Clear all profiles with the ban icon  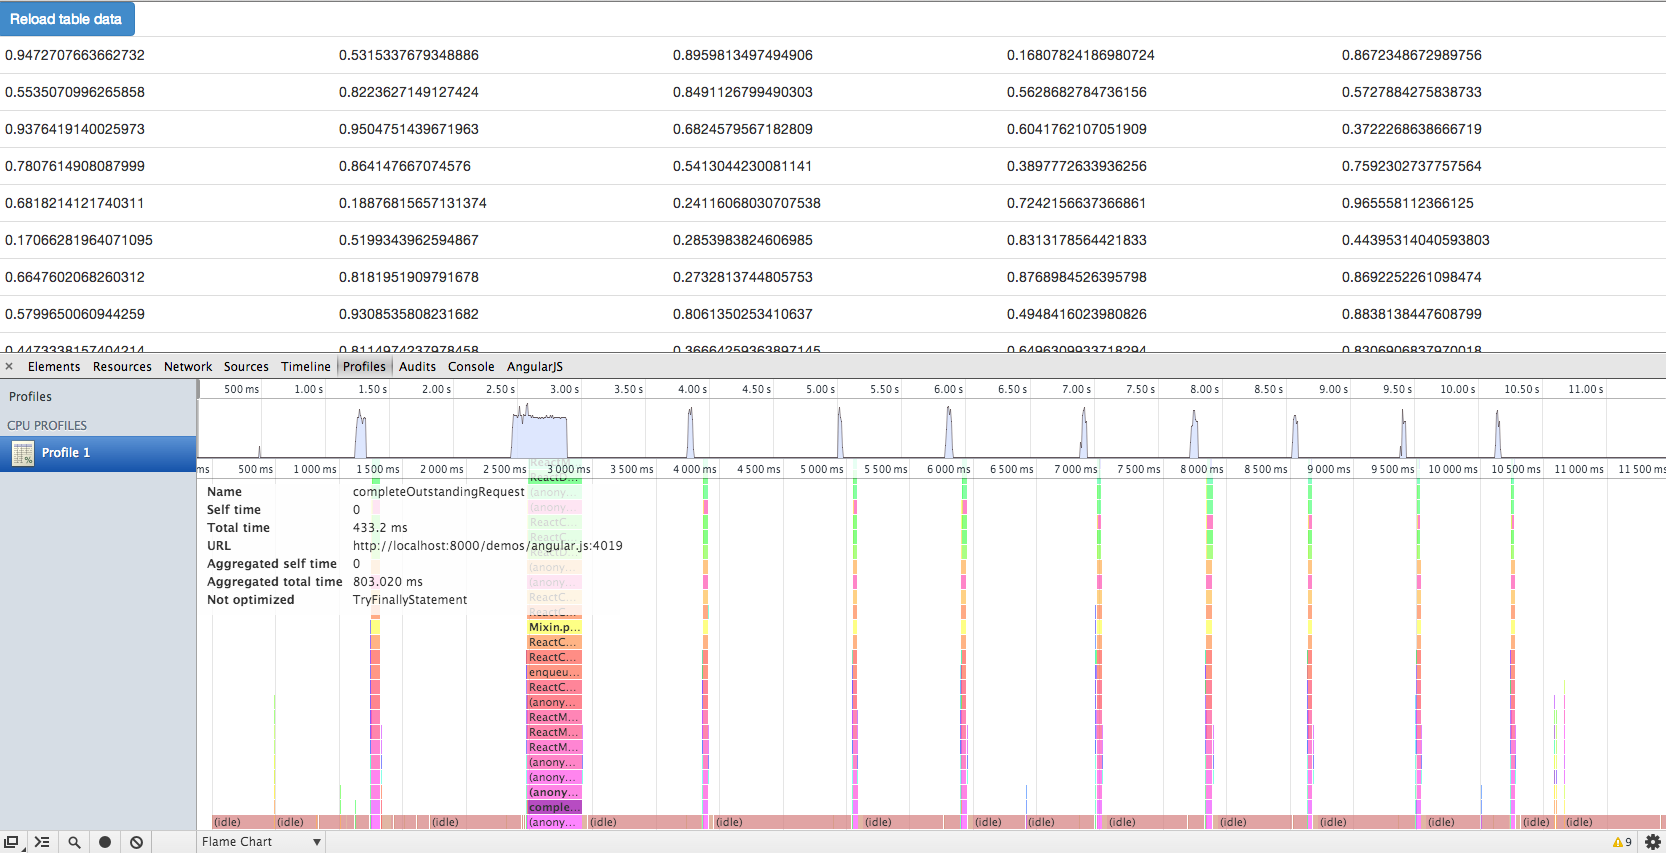(137, 842)
